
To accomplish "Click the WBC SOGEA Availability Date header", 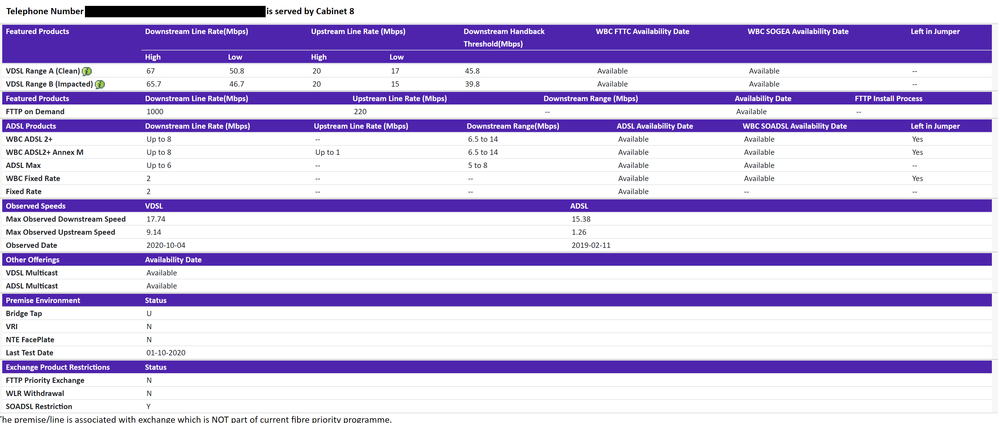I will coord(798,32).
